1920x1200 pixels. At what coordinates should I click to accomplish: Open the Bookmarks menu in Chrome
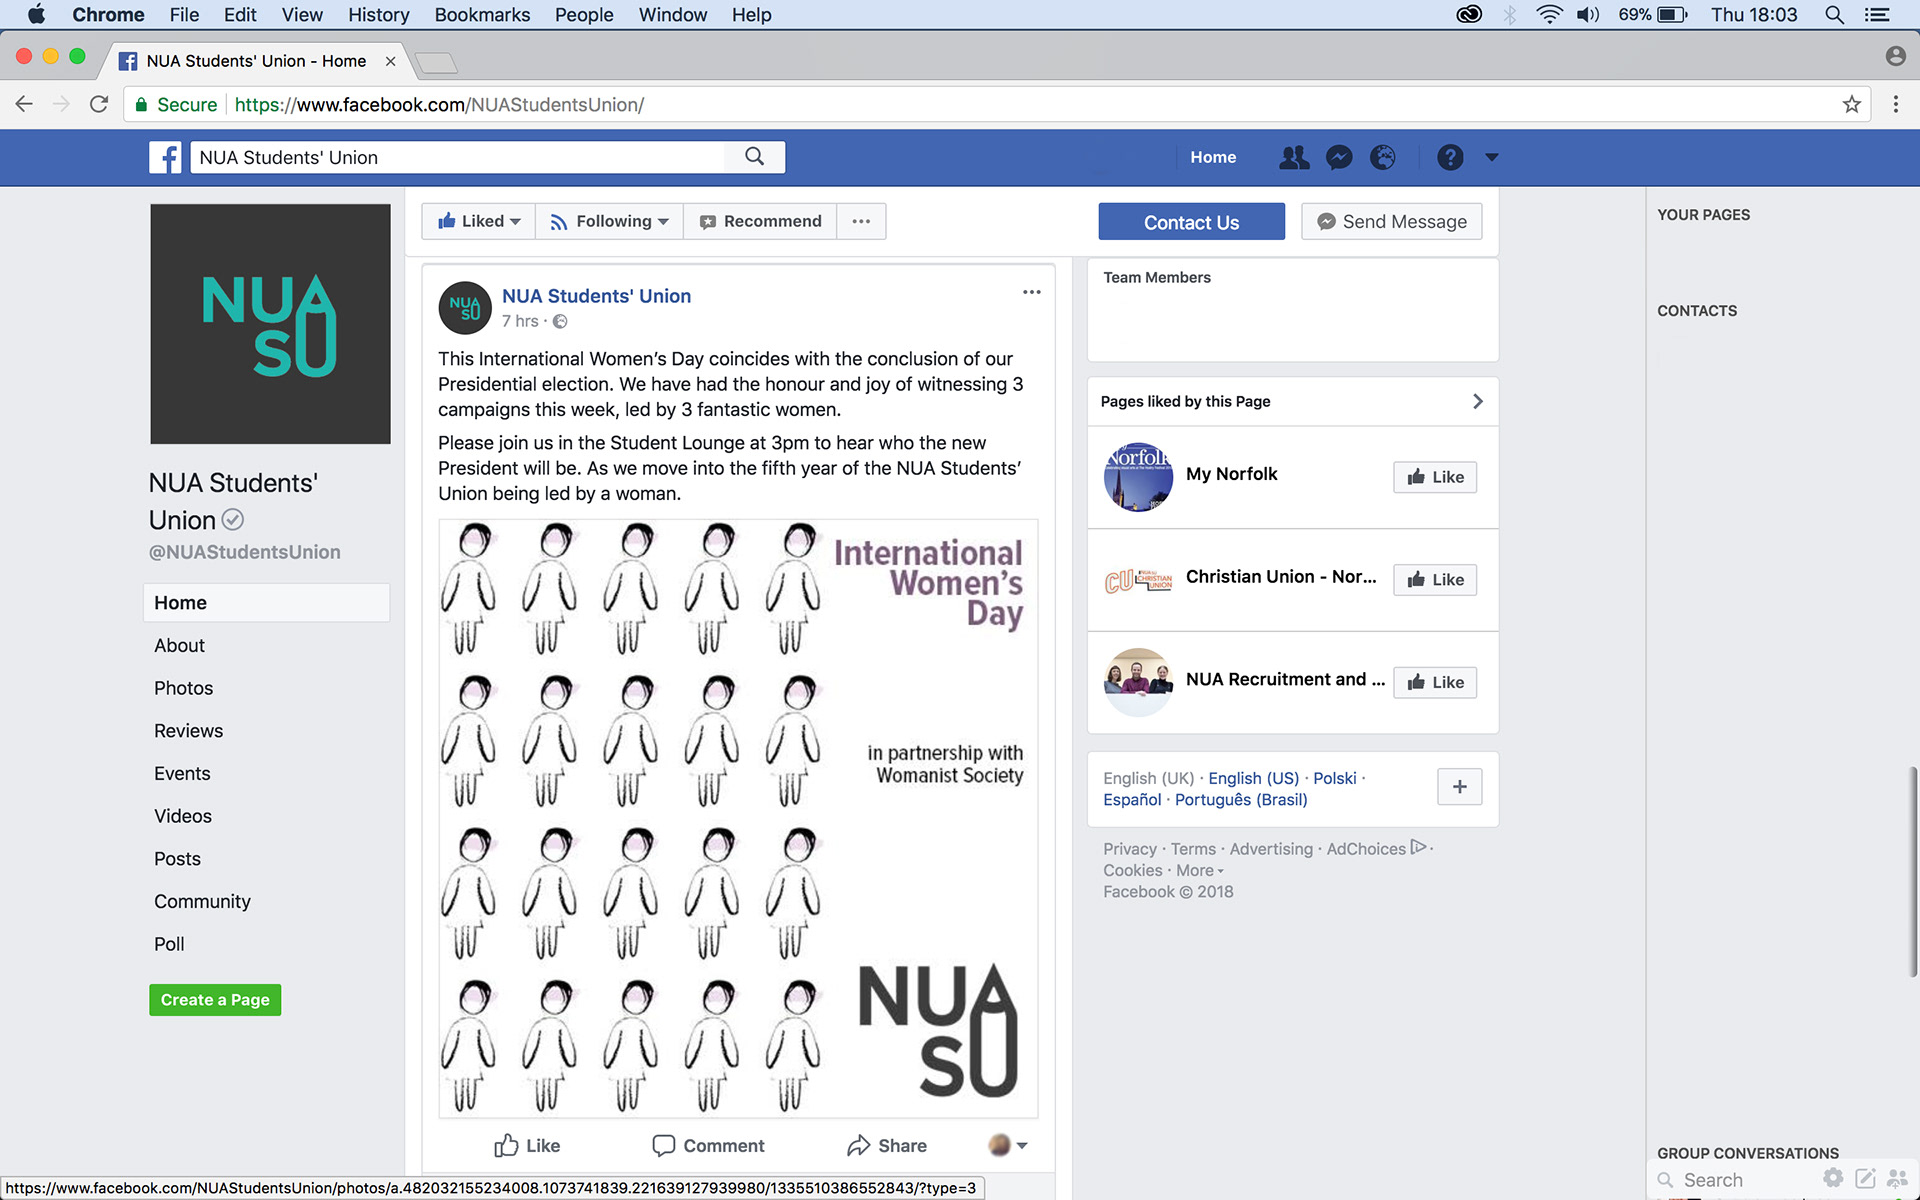[482, 15]
